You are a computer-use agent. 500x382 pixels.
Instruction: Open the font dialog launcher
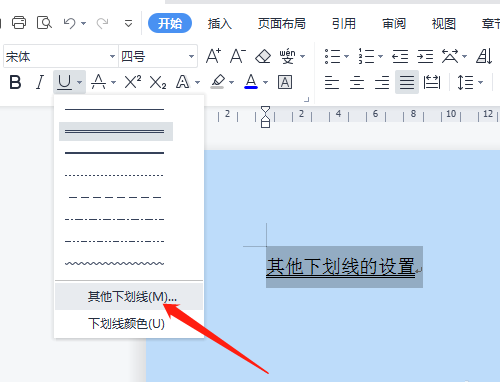(307, 100)
